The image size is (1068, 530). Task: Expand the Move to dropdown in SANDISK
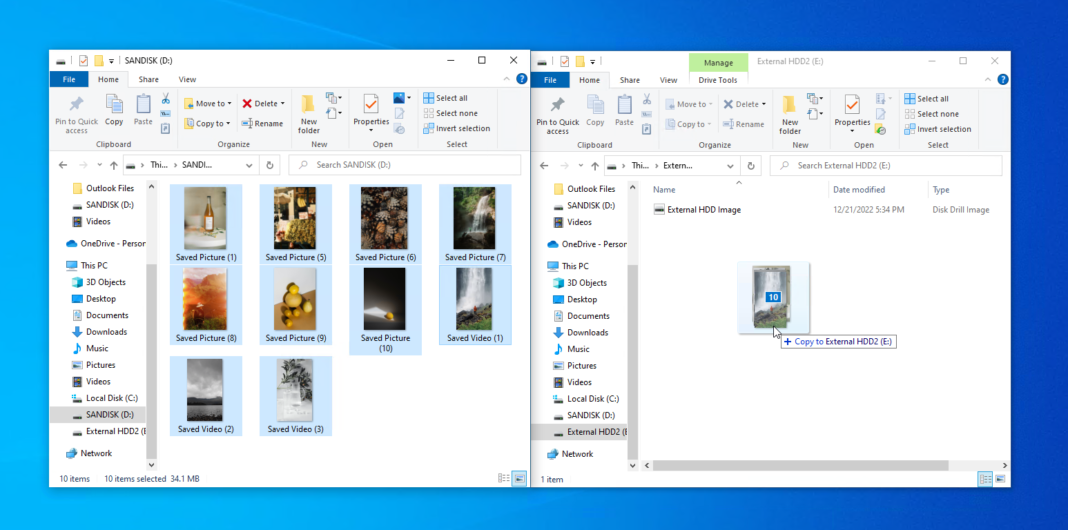229,103
